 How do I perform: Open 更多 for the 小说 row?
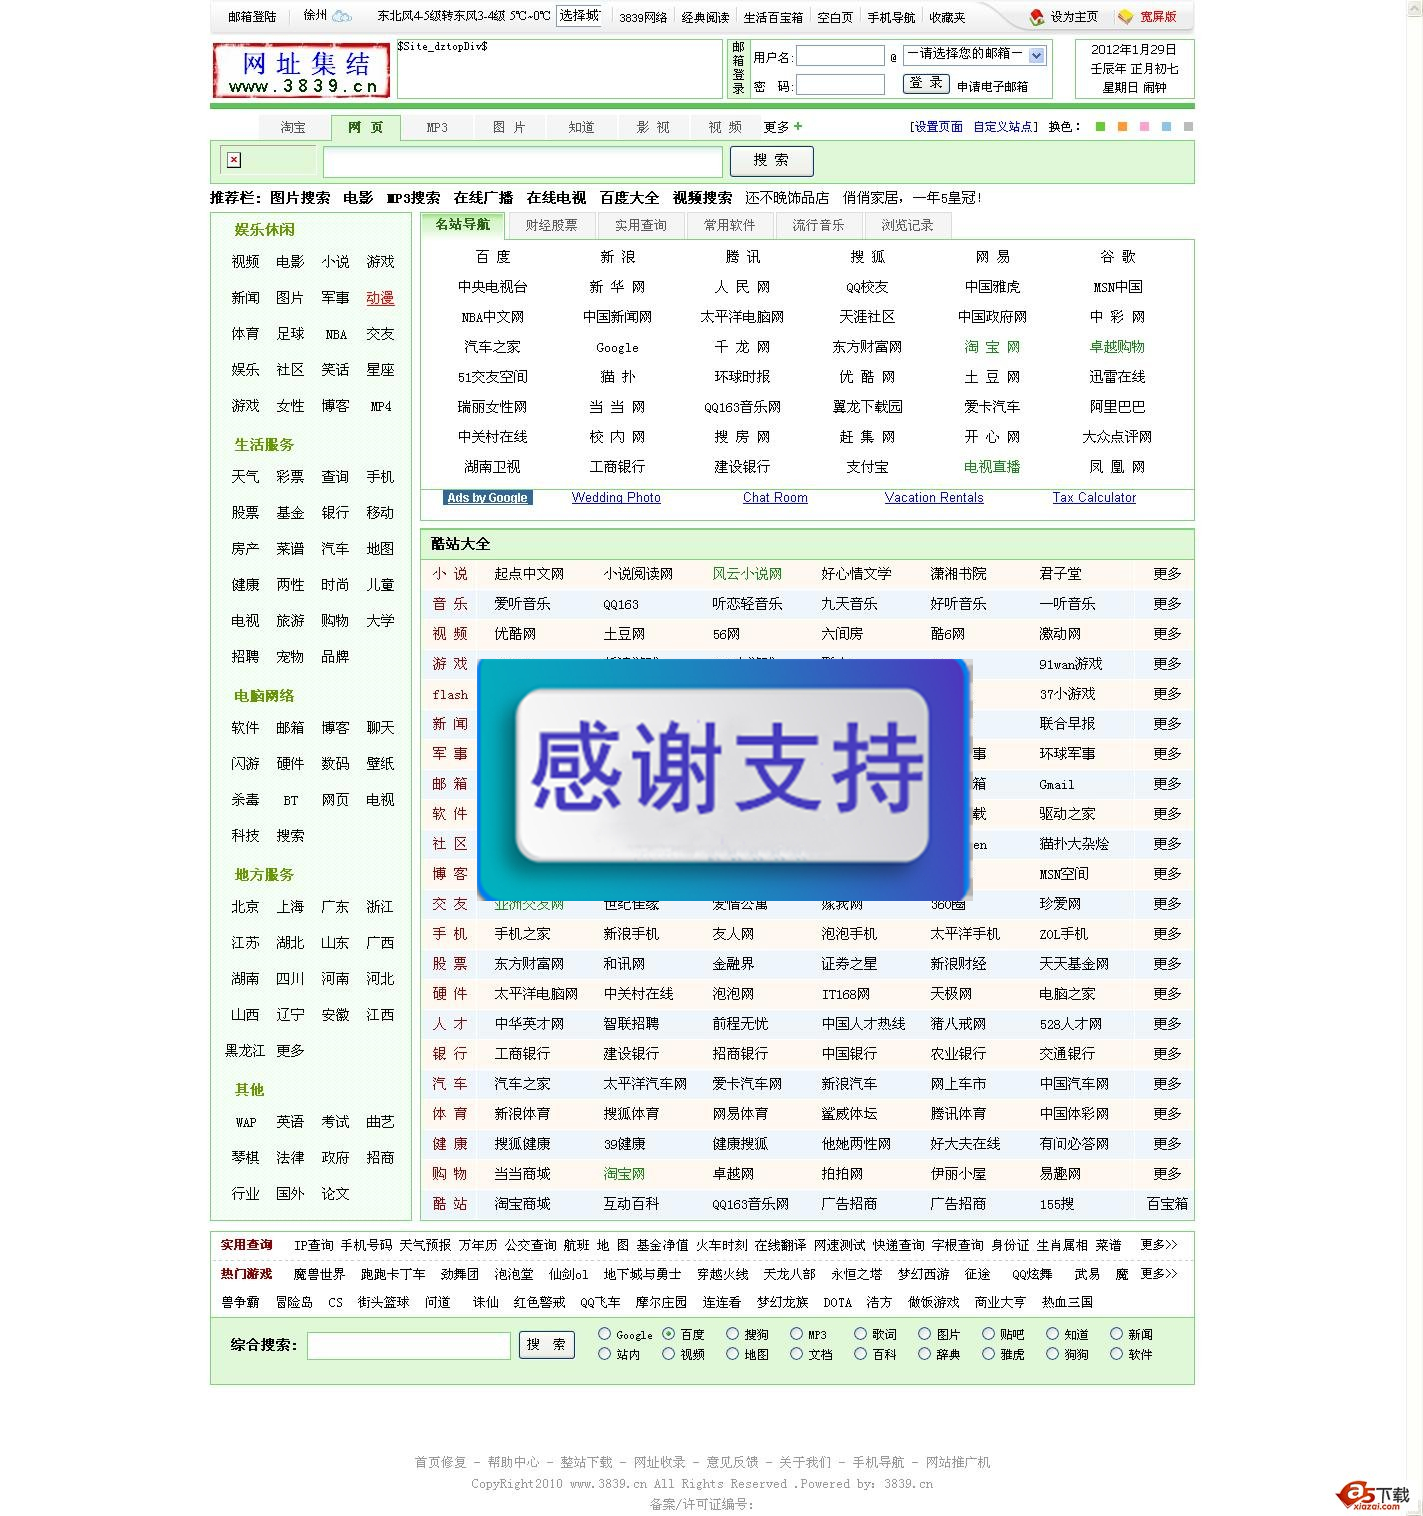1167,574
